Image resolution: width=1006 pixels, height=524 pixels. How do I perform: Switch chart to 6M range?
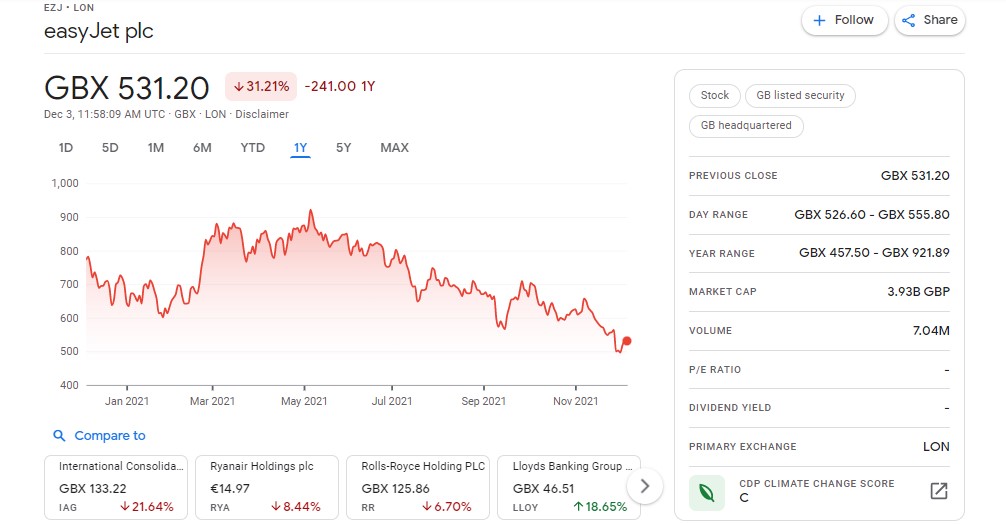click(x=202, y=148)
